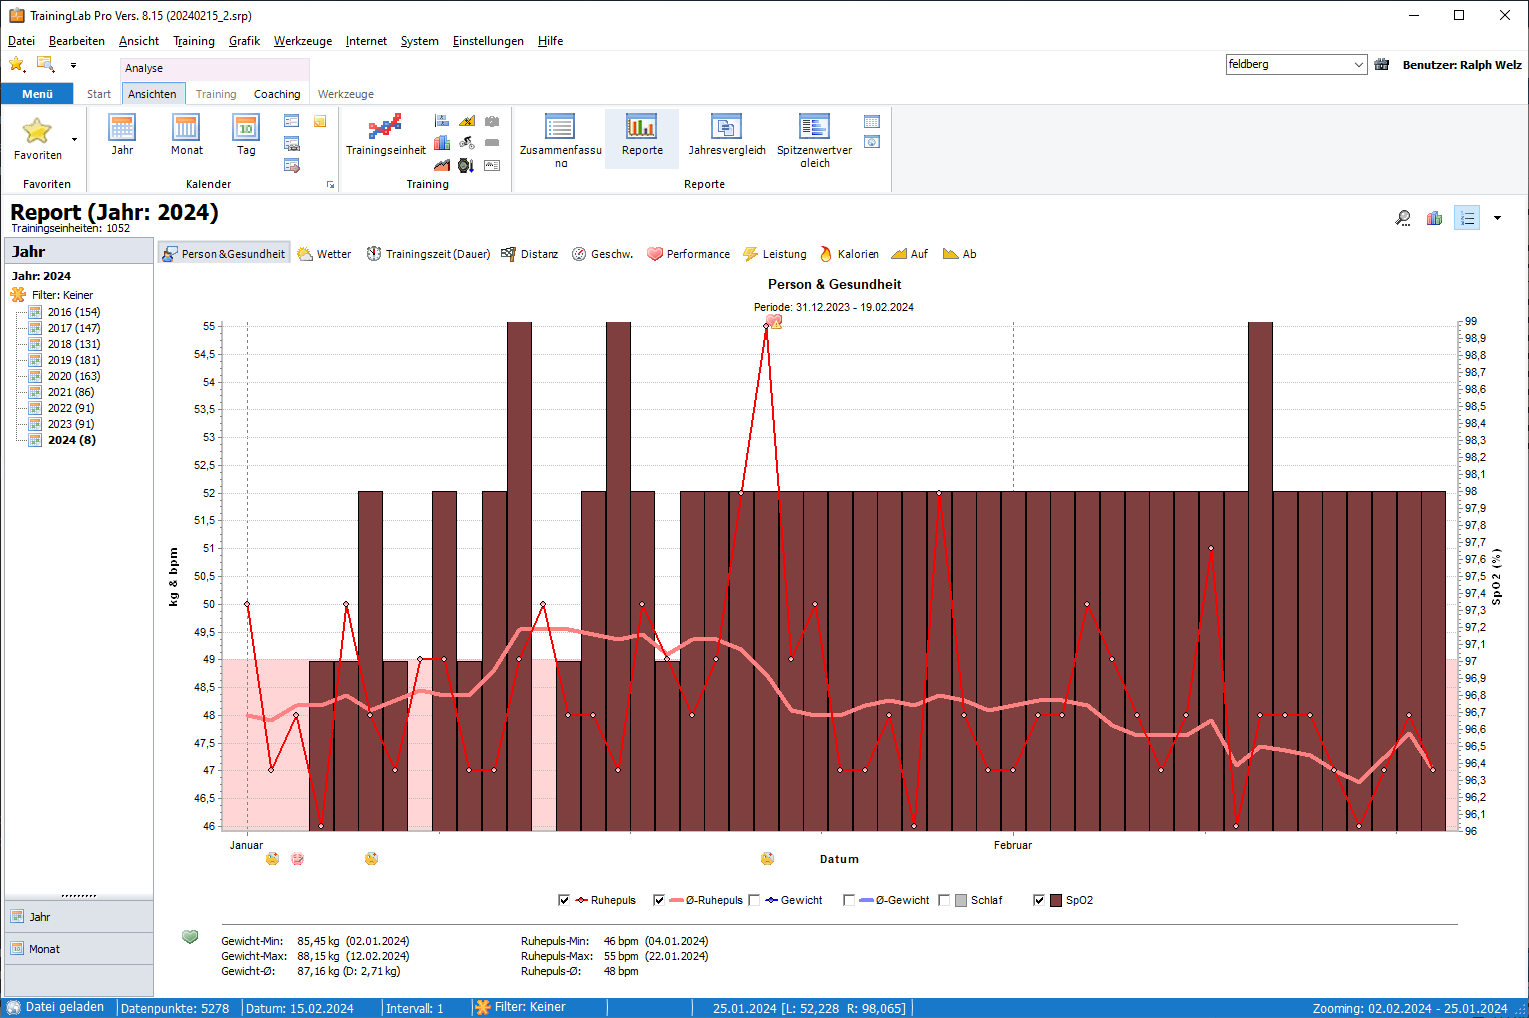Open the chart options dropdown arrow
The width and height of the screenshot is (1529, 1018).
click(x=1497, y=218)
